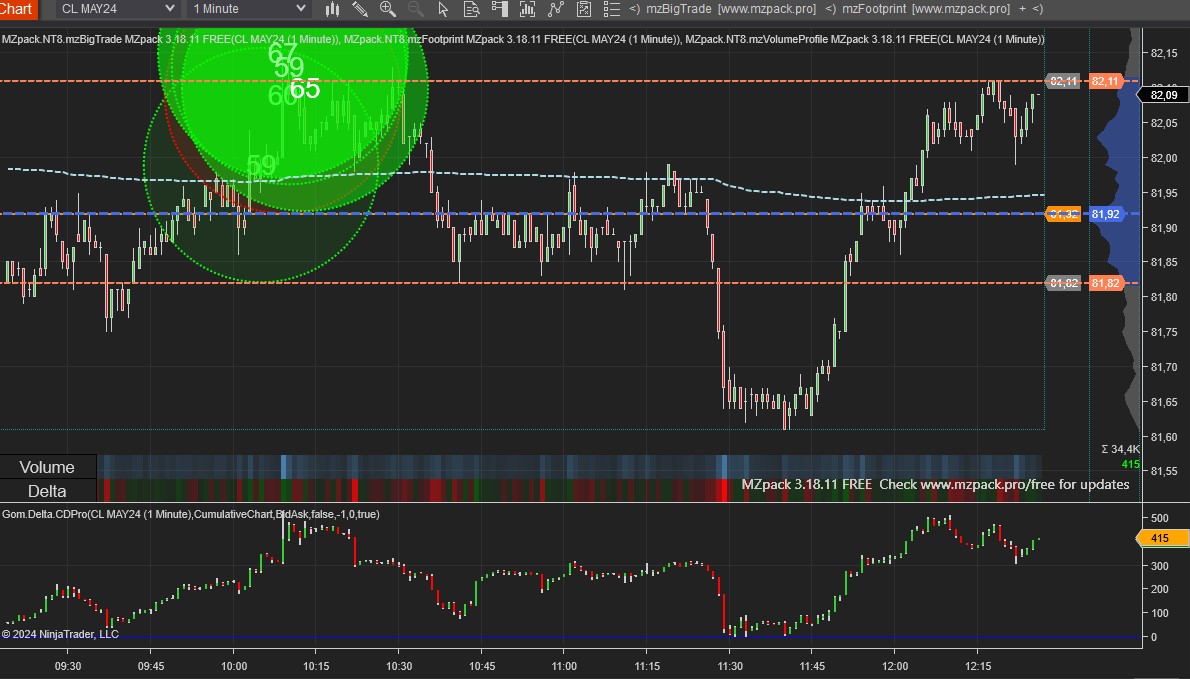Screen dimensions: 1190x679
Task: Click the blue 81,92 price level label
Action: [1105, 214]
